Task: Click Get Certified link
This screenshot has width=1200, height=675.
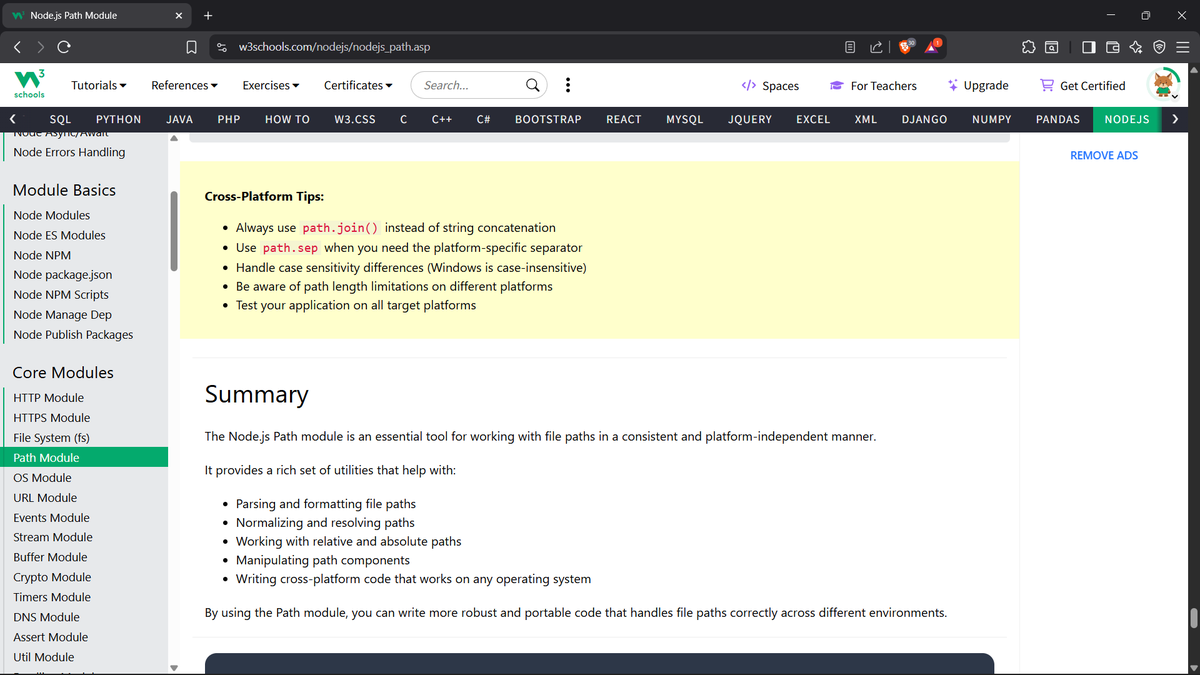Action: 1083,85
